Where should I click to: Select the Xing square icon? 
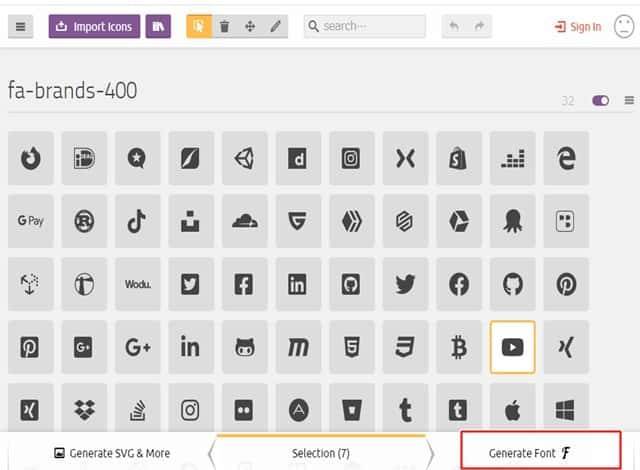[x=31, y=409]
